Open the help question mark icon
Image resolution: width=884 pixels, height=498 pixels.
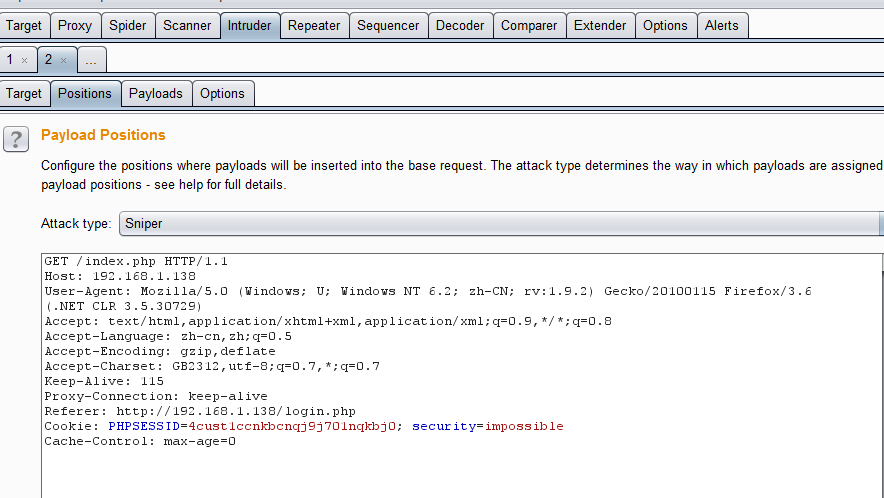(16, 139)
